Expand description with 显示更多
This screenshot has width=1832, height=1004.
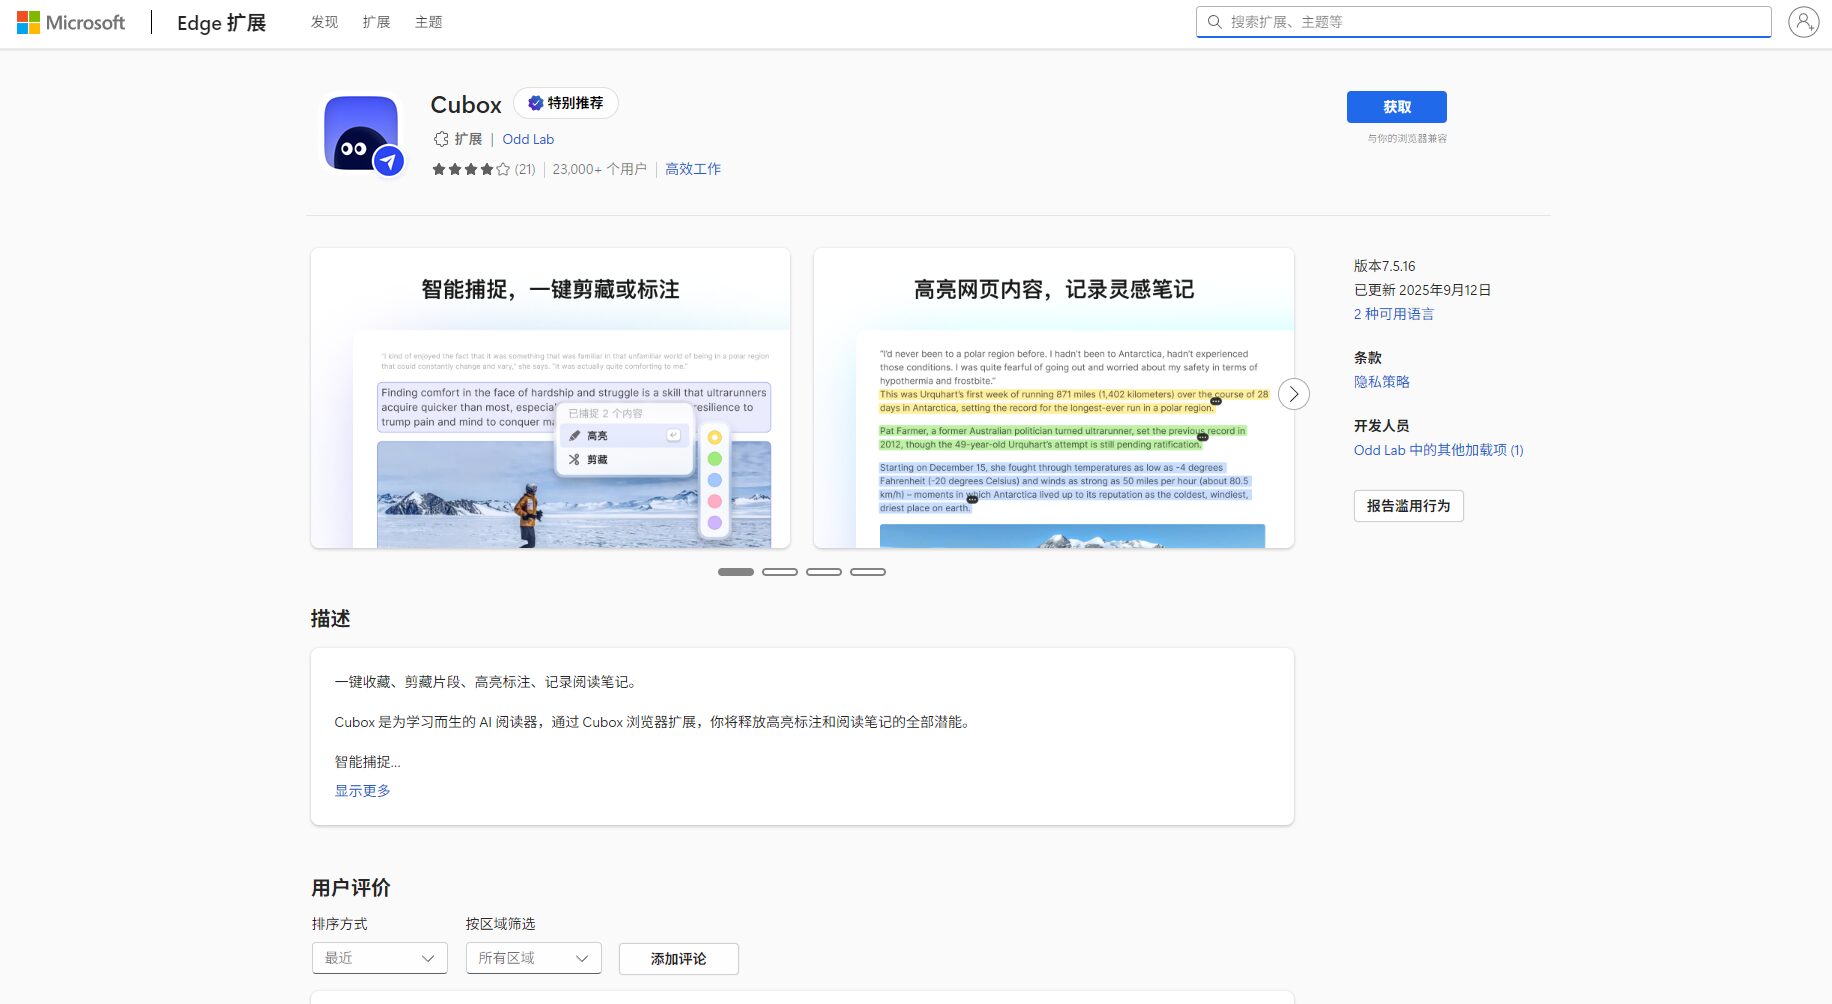tap(362, 791)
